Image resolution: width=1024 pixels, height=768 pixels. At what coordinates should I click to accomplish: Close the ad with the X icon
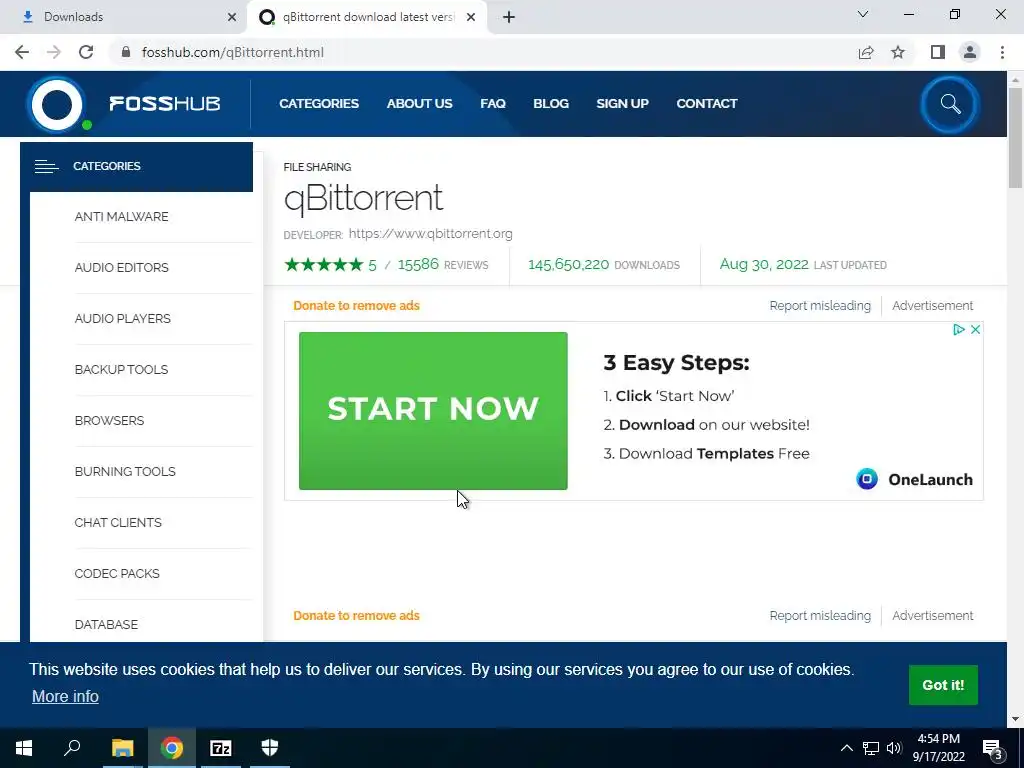[x=975, y=330]
